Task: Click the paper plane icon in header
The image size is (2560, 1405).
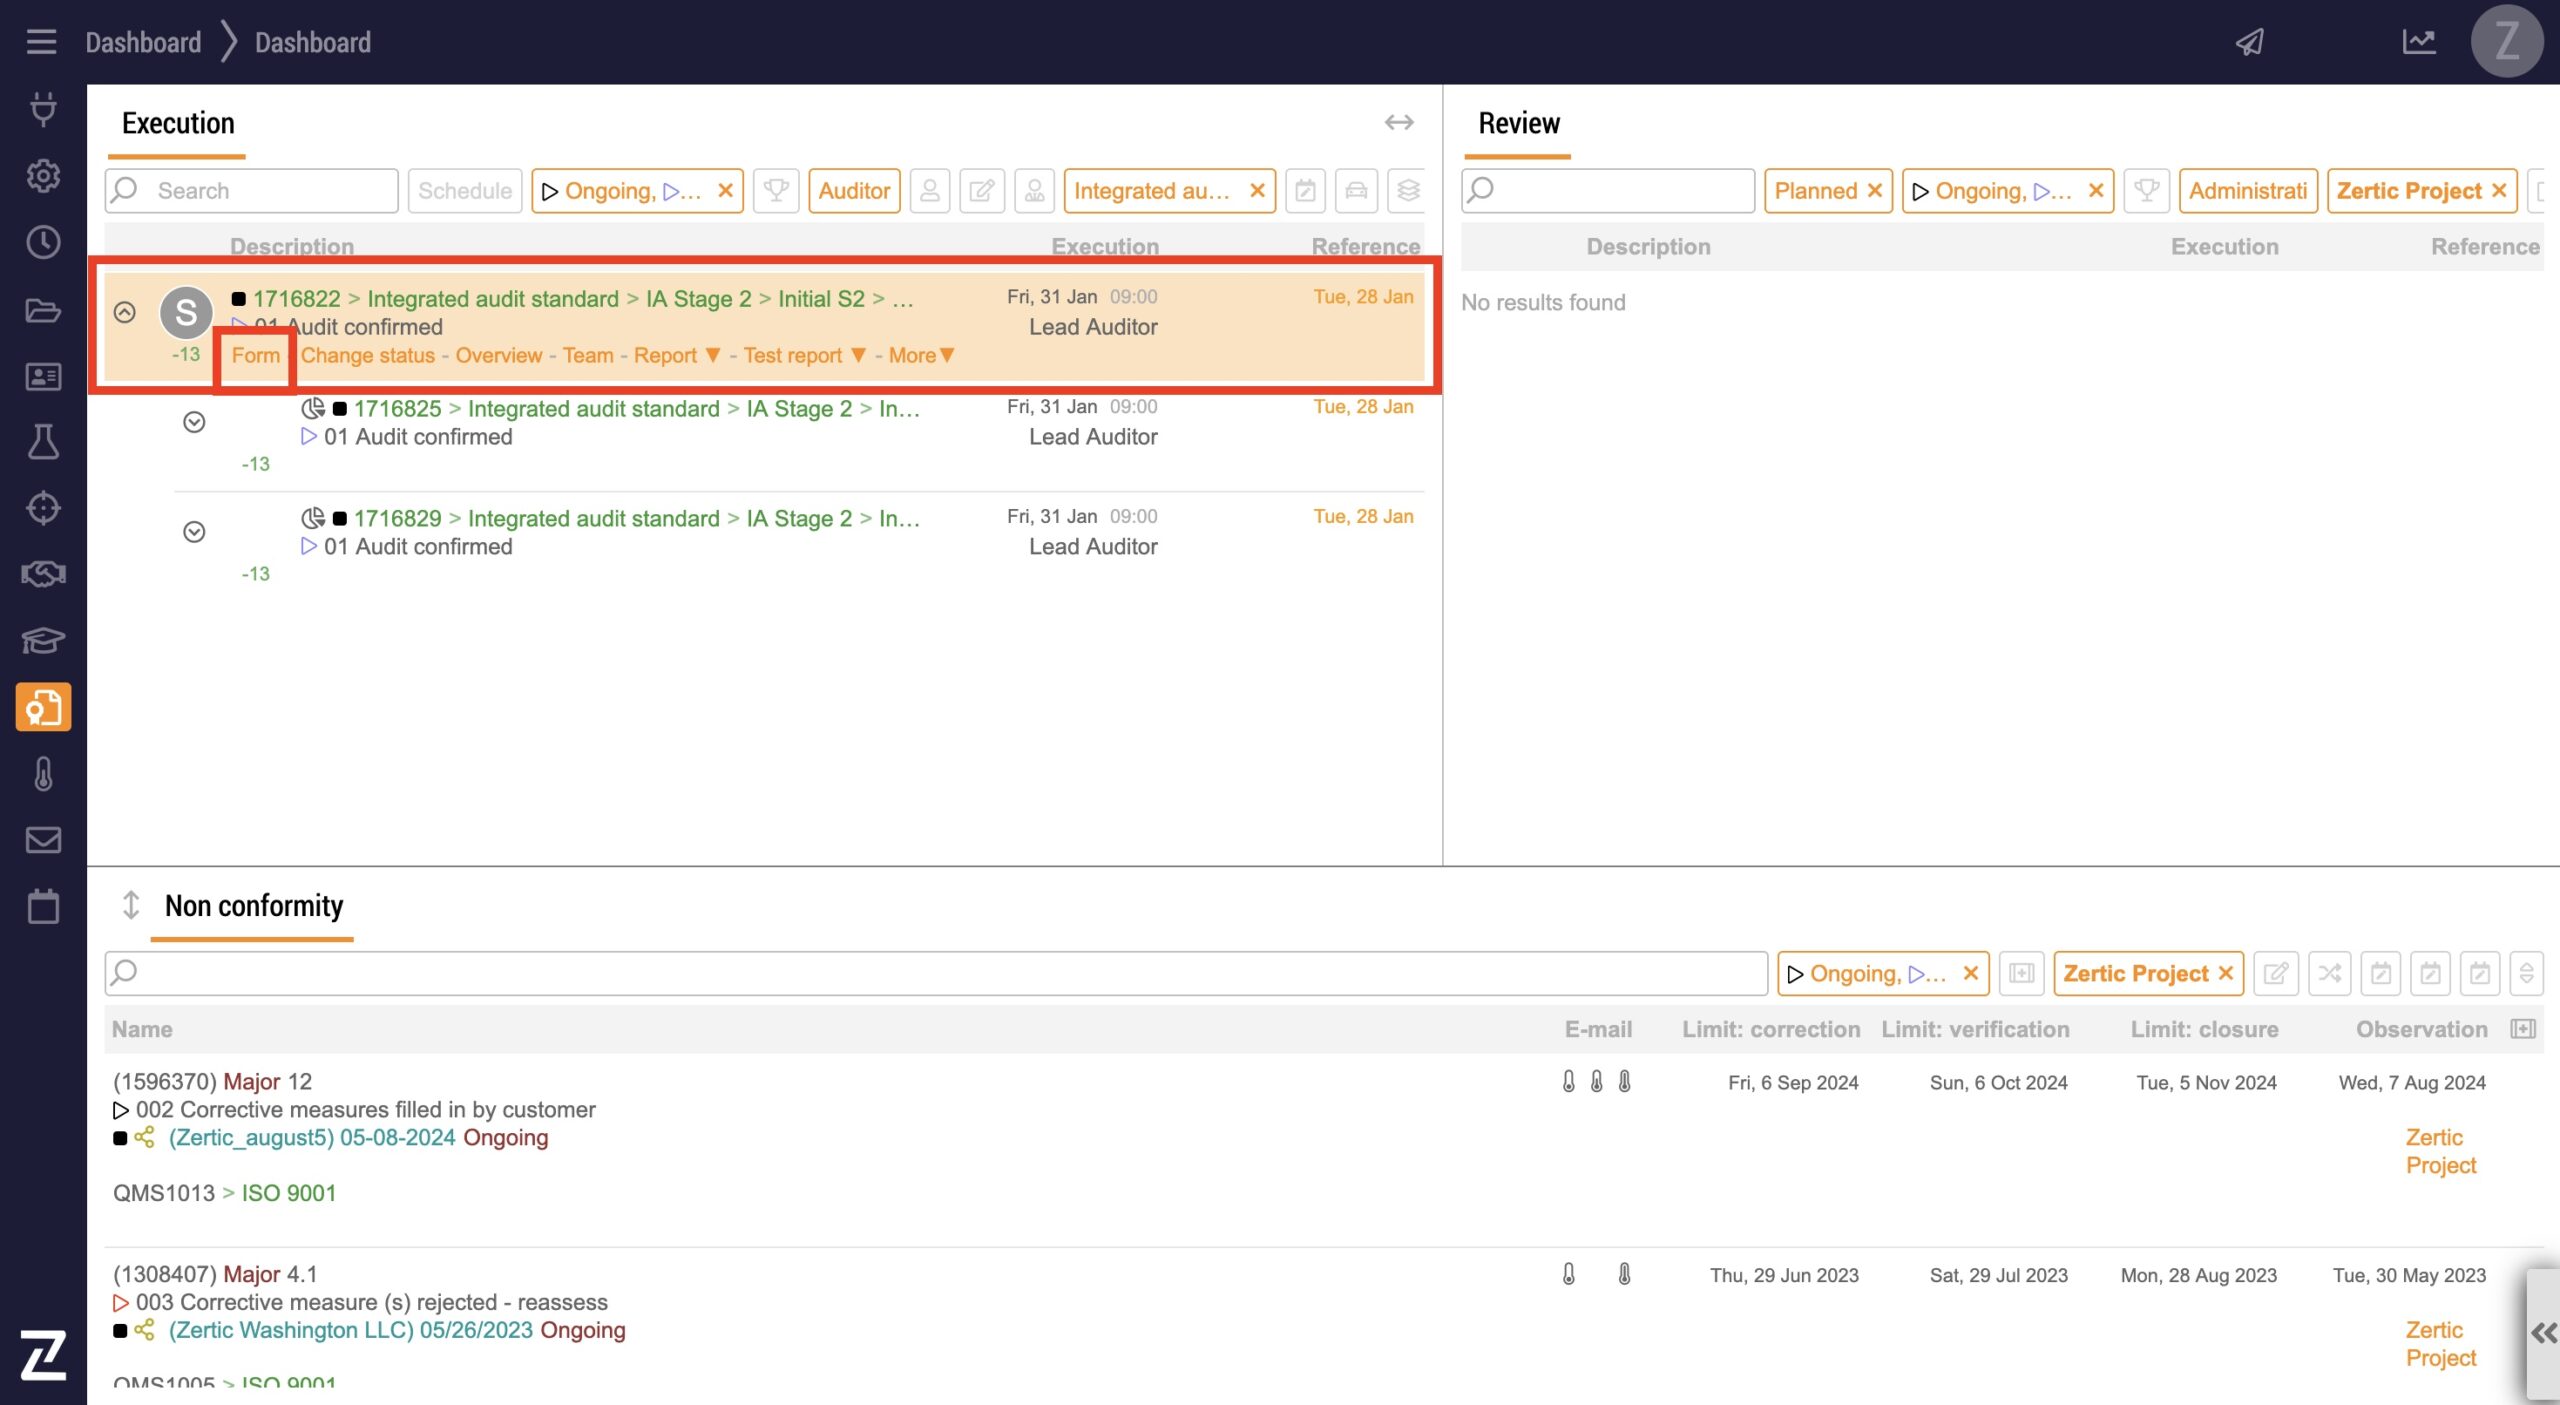Action: pyautogui.click(x=2249, y=42)
